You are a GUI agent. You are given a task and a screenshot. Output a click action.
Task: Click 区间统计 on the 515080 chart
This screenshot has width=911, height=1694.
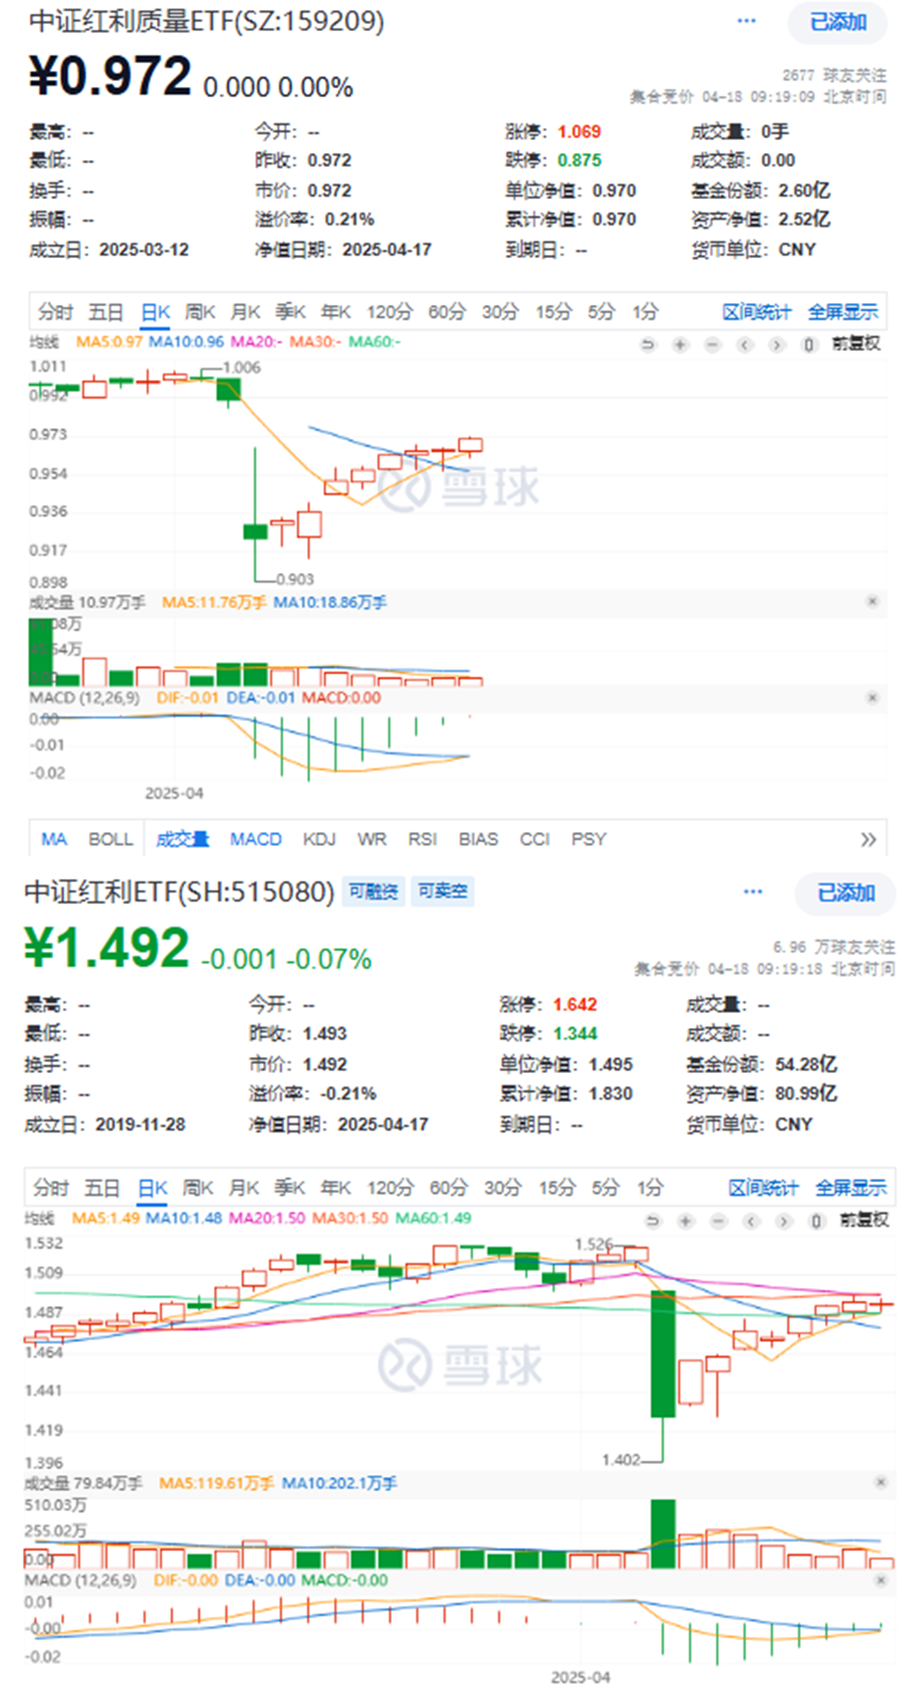click(763, 1188)
